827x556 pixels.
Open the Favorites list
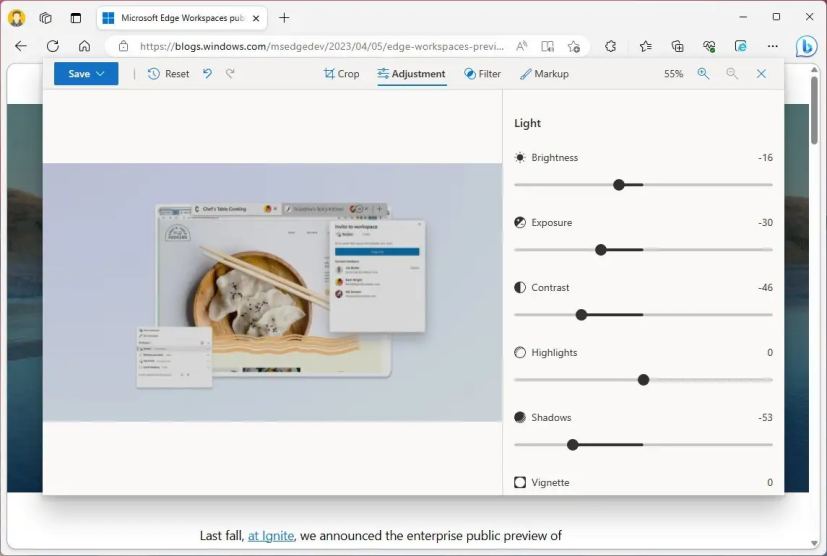[x=646, y=46]
